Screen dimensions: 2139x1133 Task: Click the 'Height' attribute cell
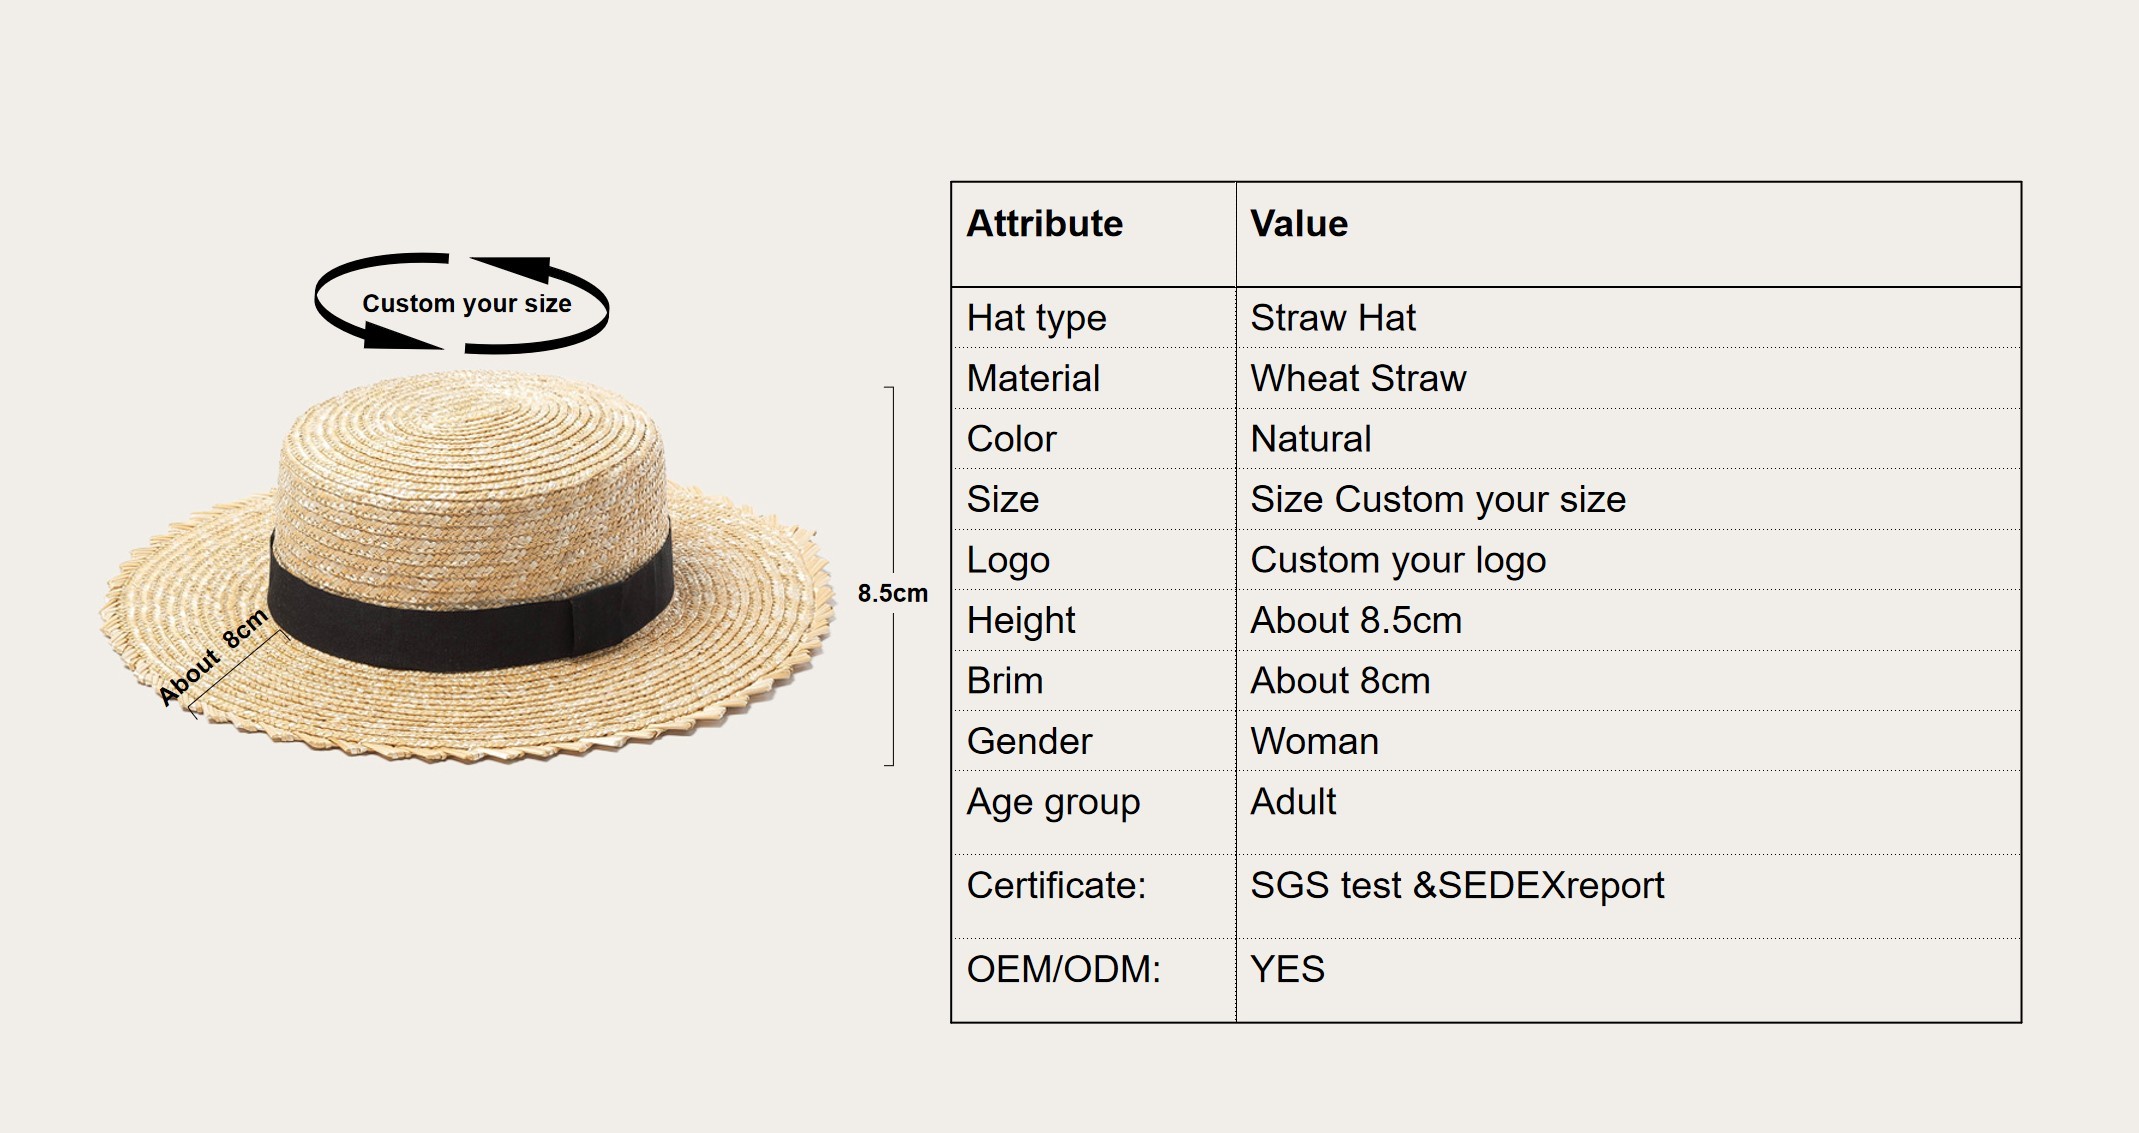(1093, 620)
